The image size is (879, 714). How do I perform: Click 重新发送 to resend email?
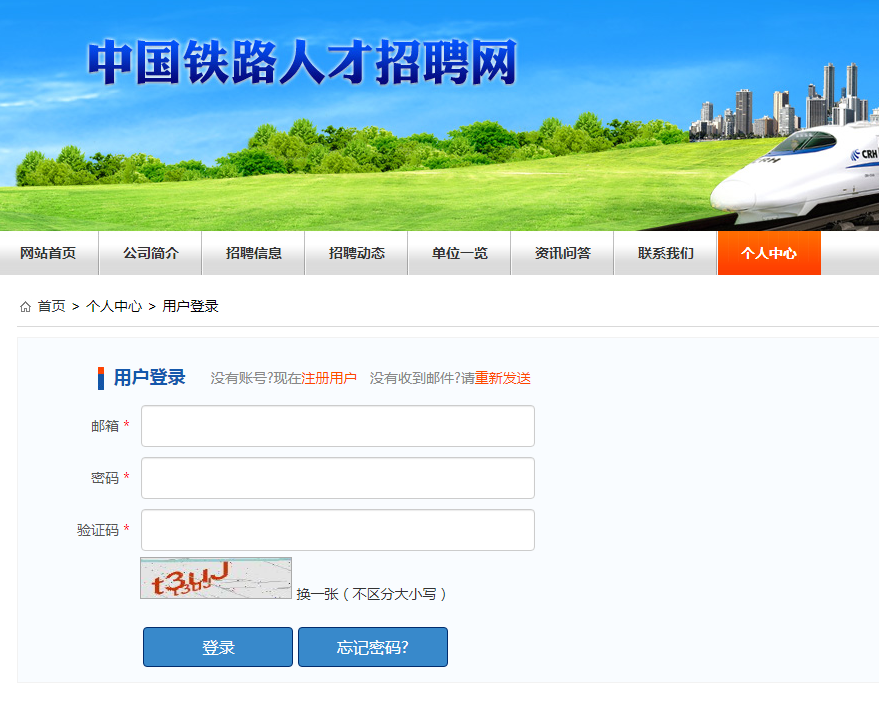click(503, 378)
